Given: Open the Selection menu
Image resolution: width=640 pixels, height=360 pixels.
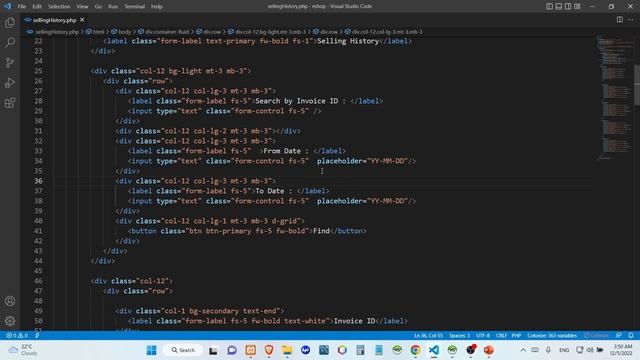Looking at the screenshot, I should (x=59, y=7).
